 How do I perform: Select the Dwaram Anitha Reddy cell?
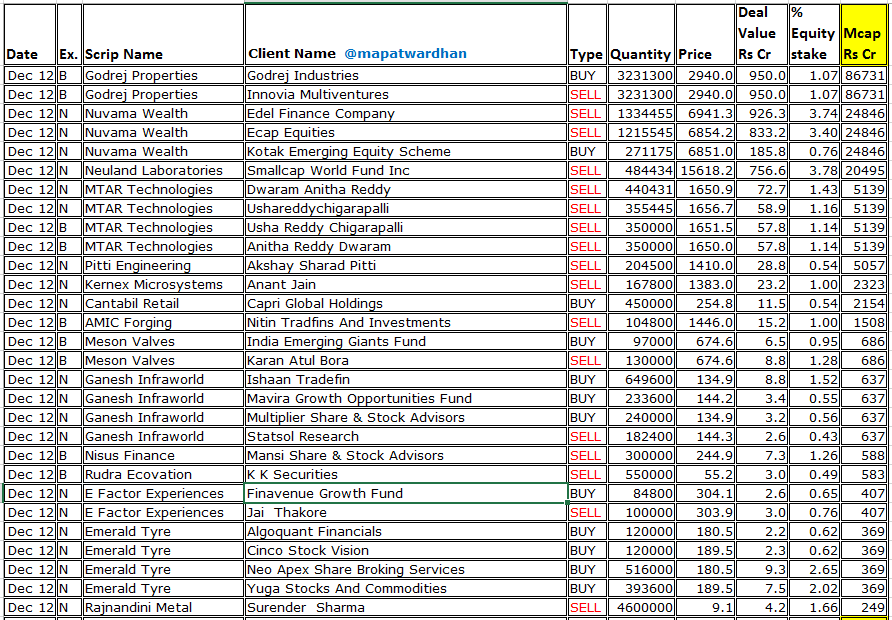point(406,189)
